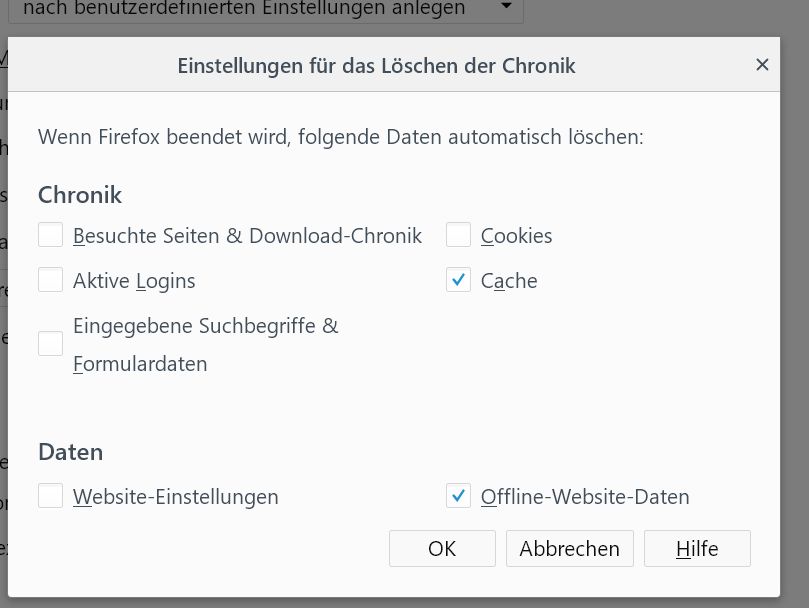The image size is (809, 608).
Task: Expand the benutzerdefinierten Einstellungen dropdown
Action: pos(506,8)
